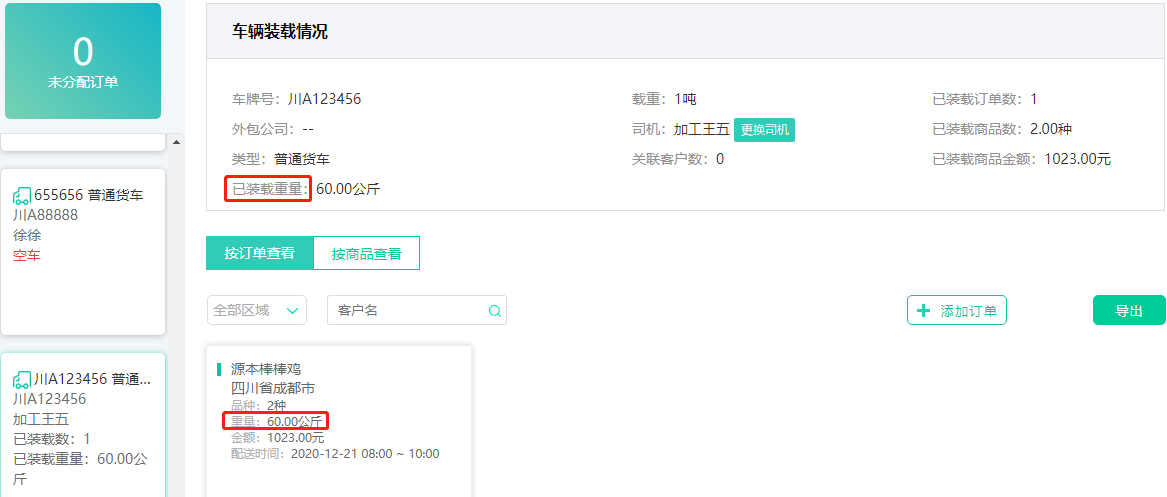Screen dimensions: 1167x497
Task: Click the order's 配送时间 line
Action: 335,454
